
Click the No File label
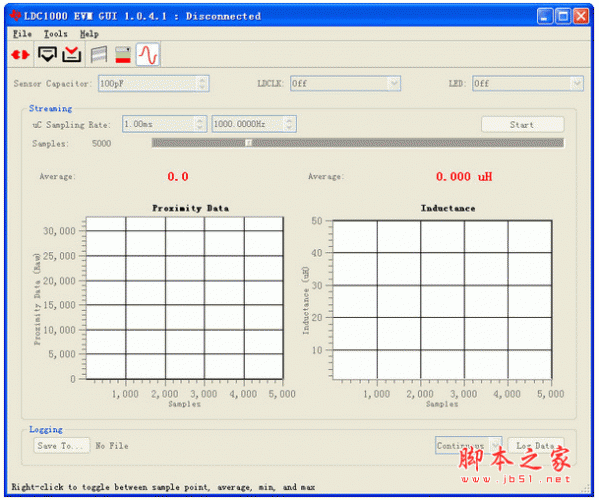point(112,446)
